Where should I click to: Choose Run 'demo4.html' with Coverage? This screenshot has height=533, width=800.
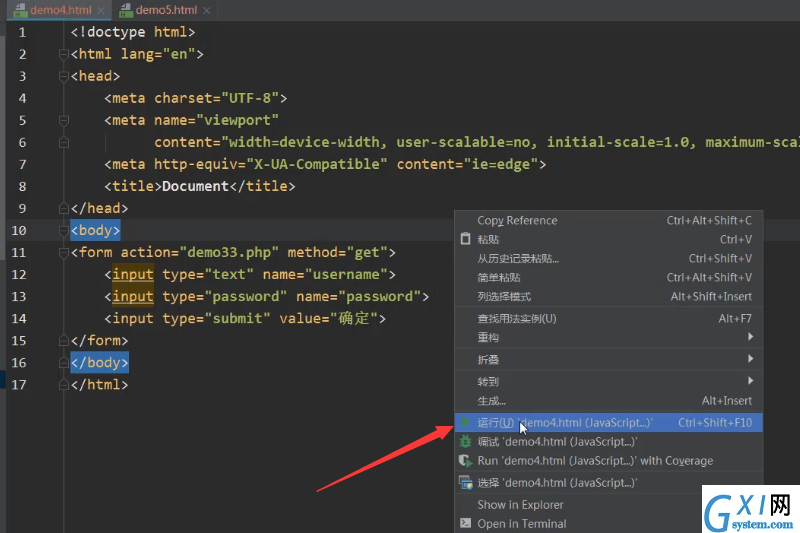(x=609, y=461)
